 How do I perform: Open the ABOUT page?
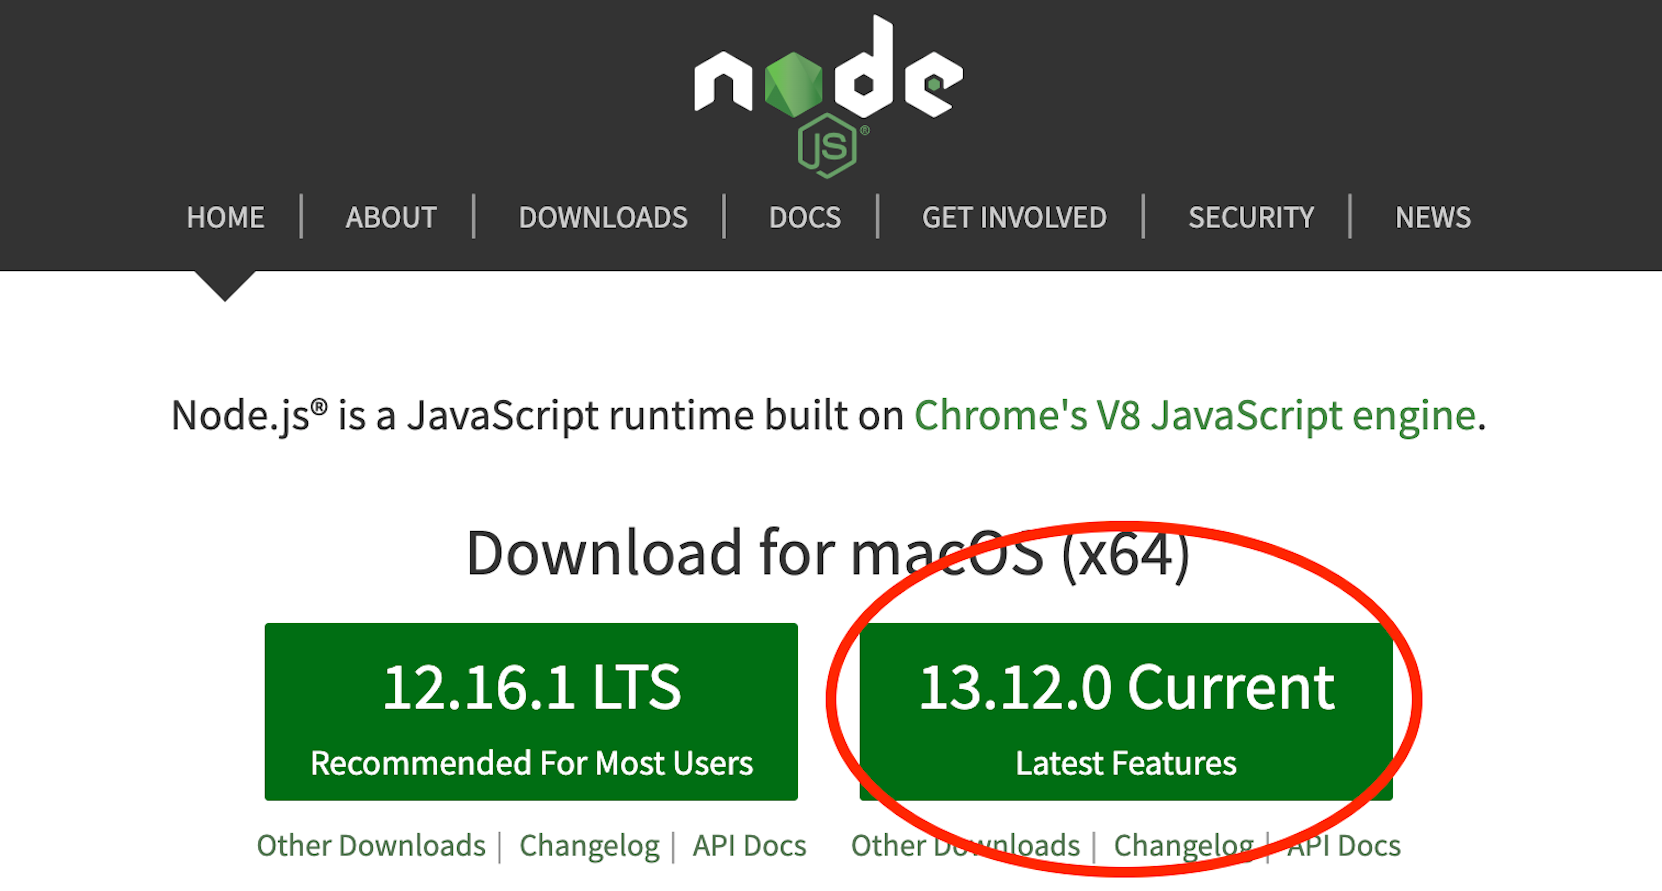391,217
